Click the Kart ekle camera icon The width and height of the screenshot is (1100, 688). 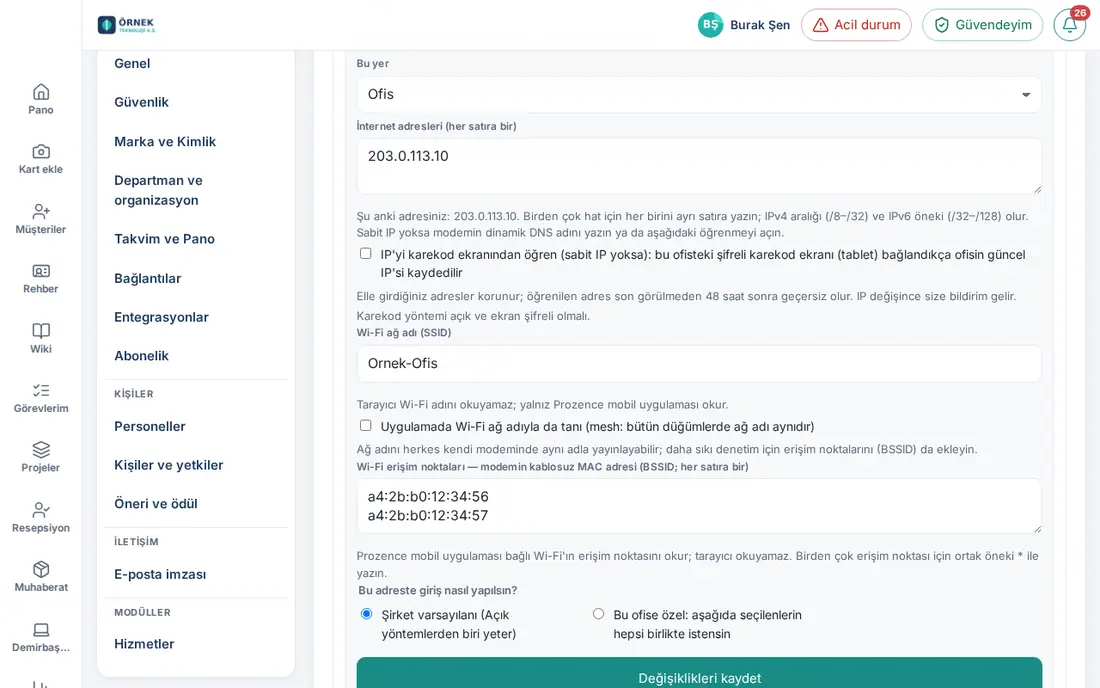(x=41, y=151)
